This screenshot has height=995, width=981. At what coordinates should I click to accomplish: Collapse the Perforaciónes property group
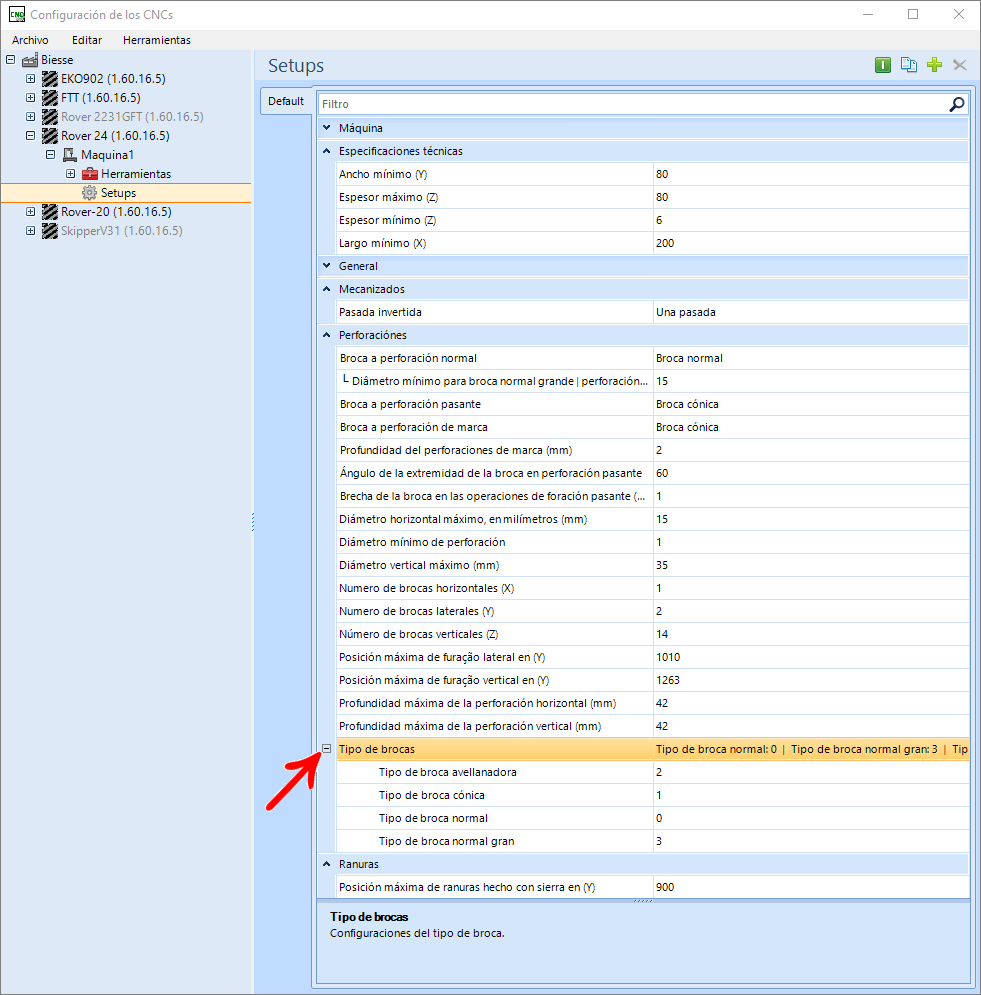pos(327,335)
